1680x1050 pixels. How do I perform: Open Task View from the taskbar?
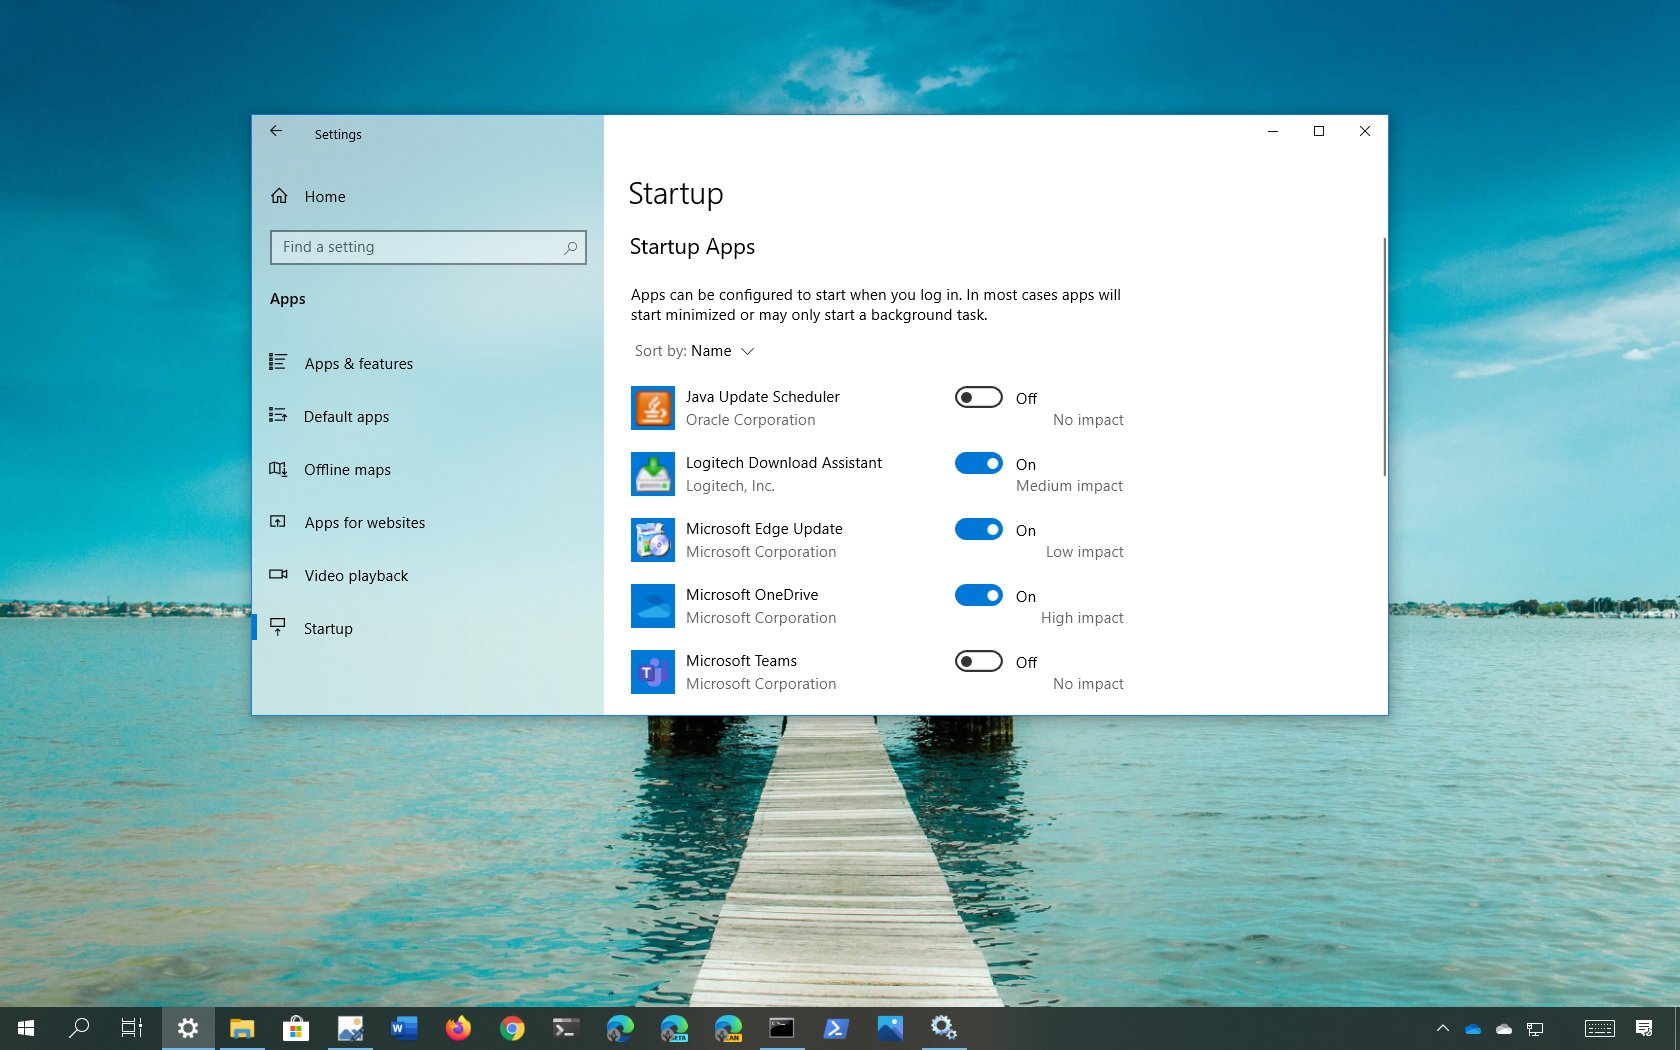pos(132,1028)
